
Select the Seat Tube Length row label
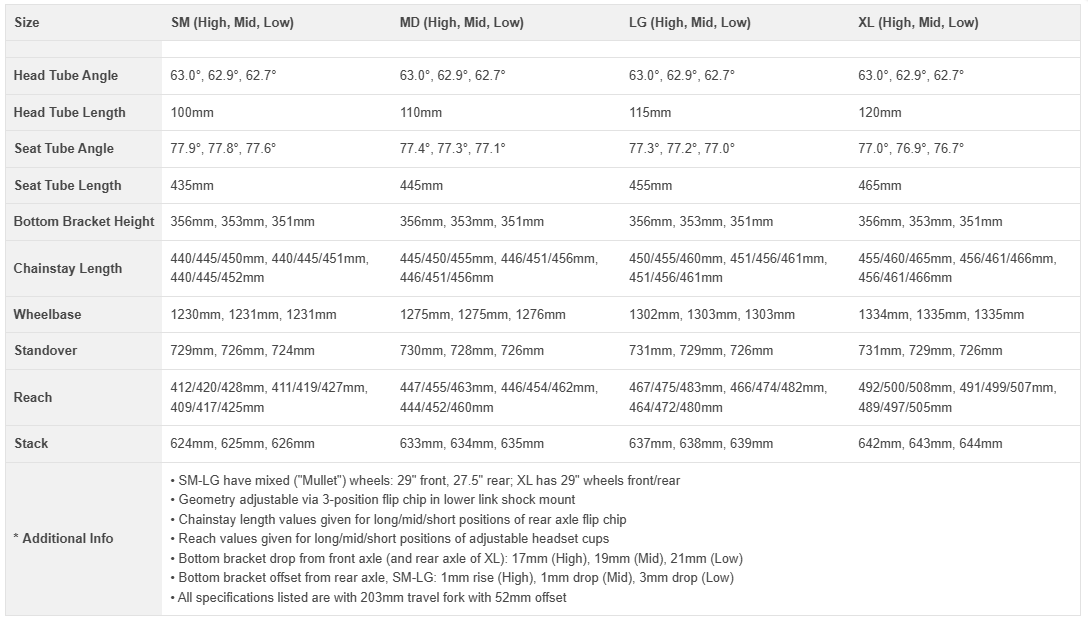point(68,185)
